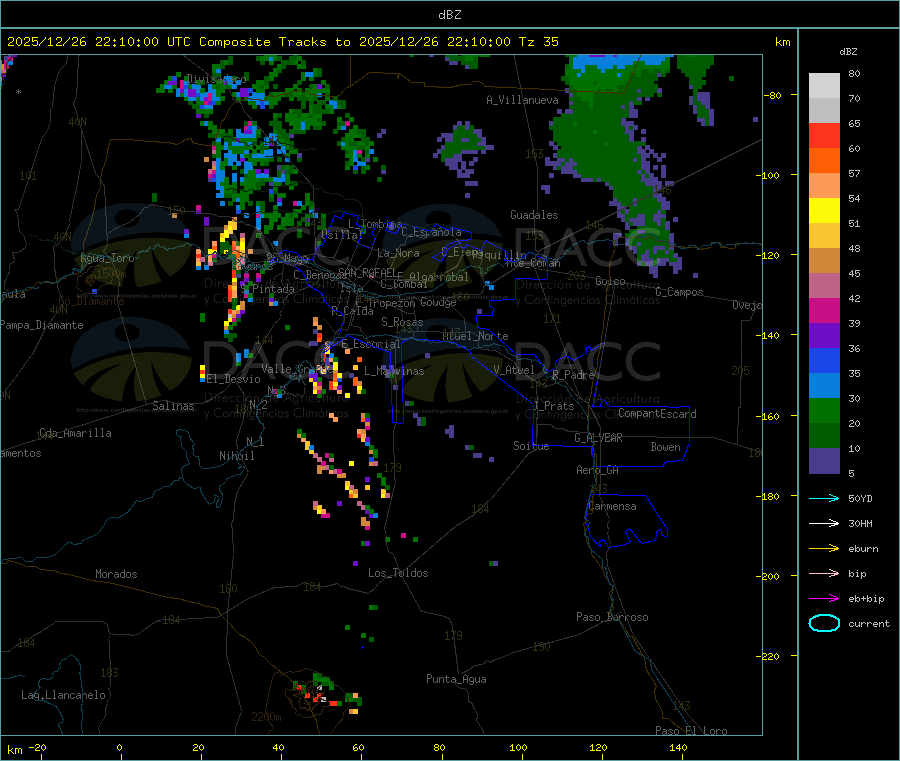Click the Guico map label

click(x=610, y=281)
